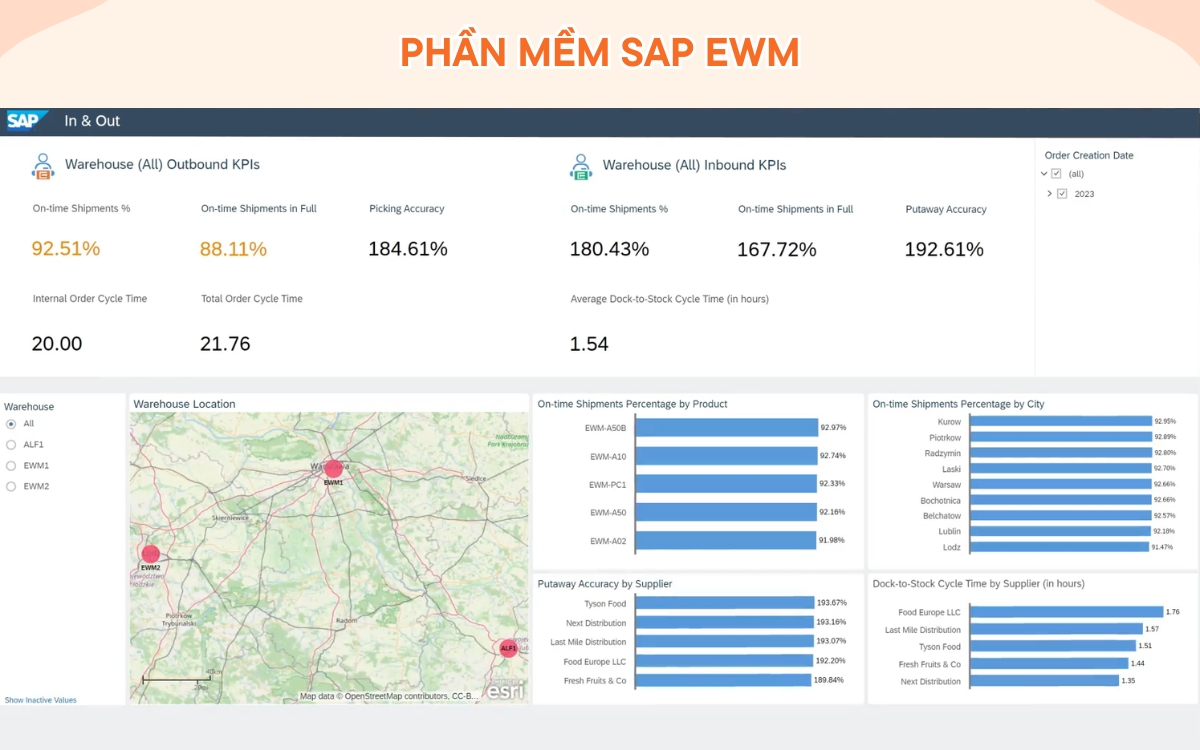Click Tyson Food dock-to-stock bar
This screenshot has width=1200, height=750.
pyautogui.click(x=1053, y=647)
